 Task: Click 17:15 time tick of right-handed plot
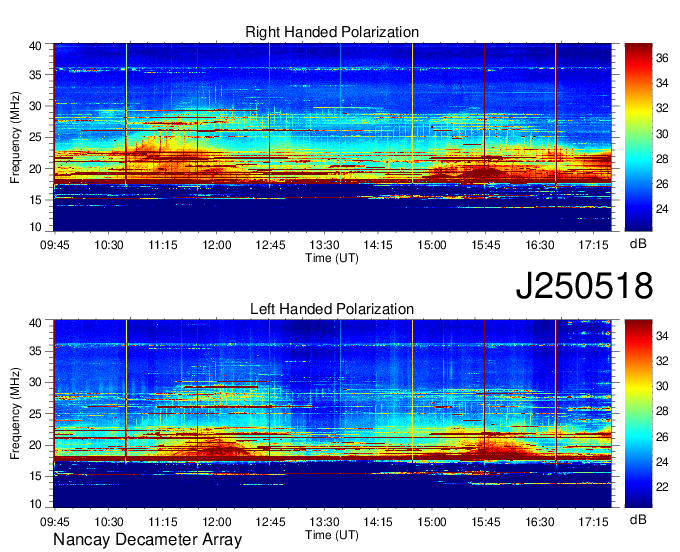[594, 245]
